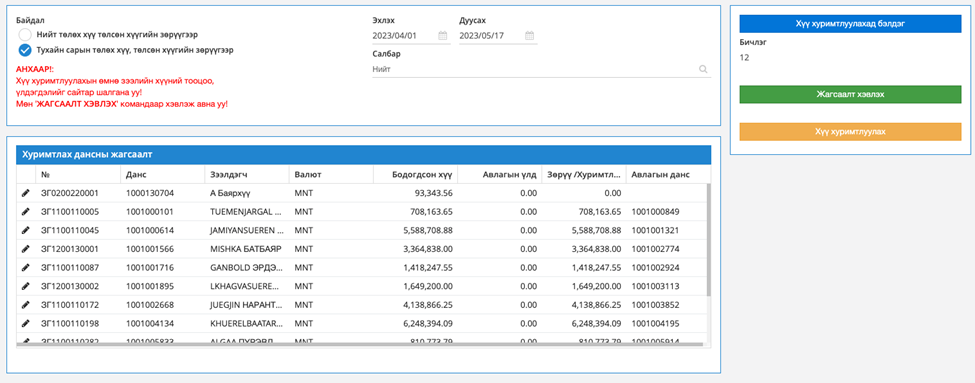Click edit pencil on ЗГ1100110087 row
Screen dimensions: 975x383
[x=25, y=267]
